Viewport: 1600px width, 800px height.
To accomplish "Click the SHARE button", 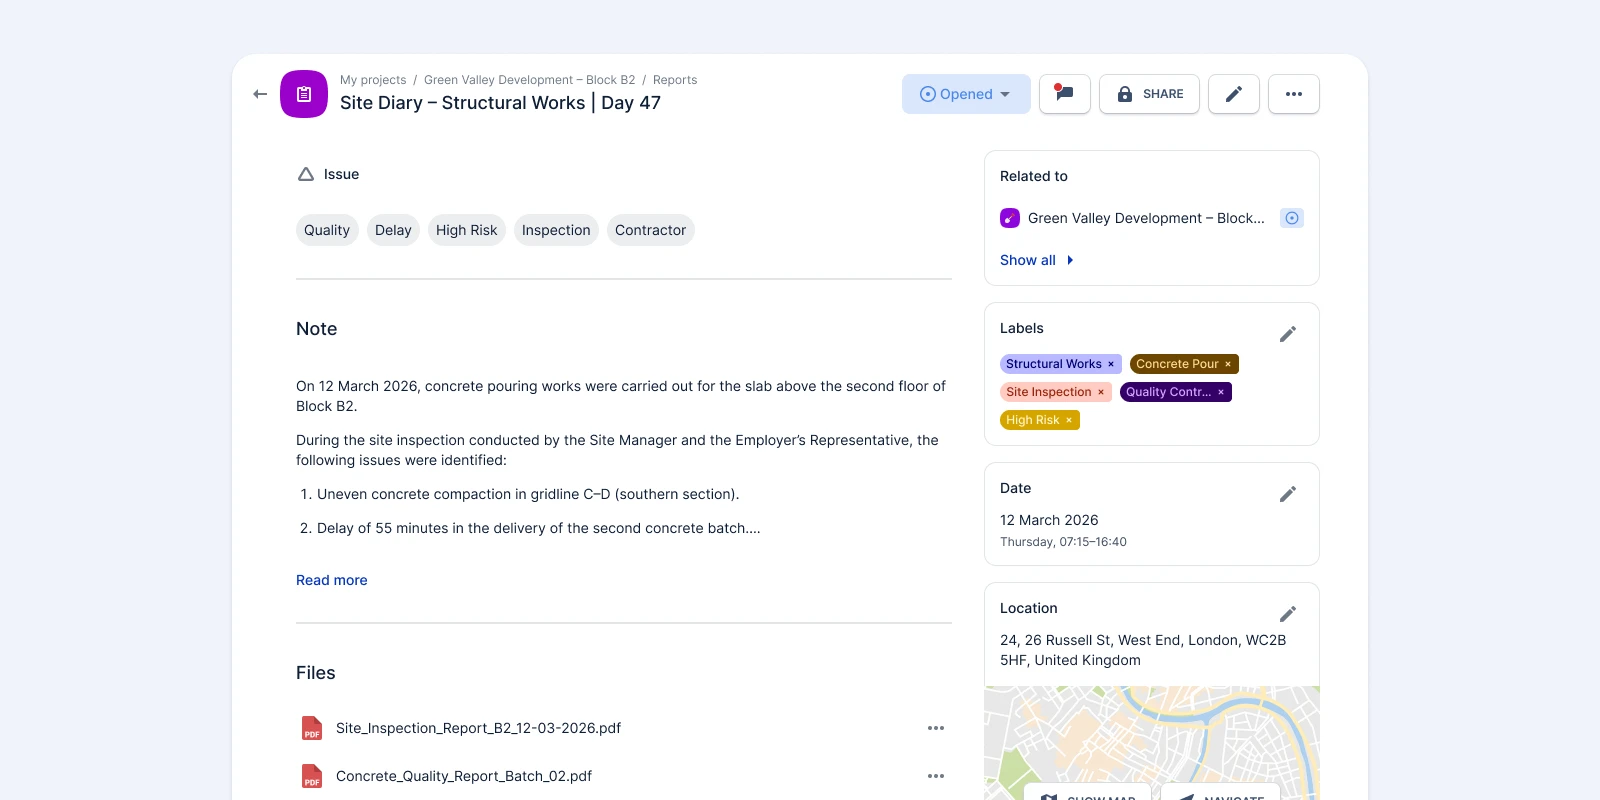I will click(1149, 94).
